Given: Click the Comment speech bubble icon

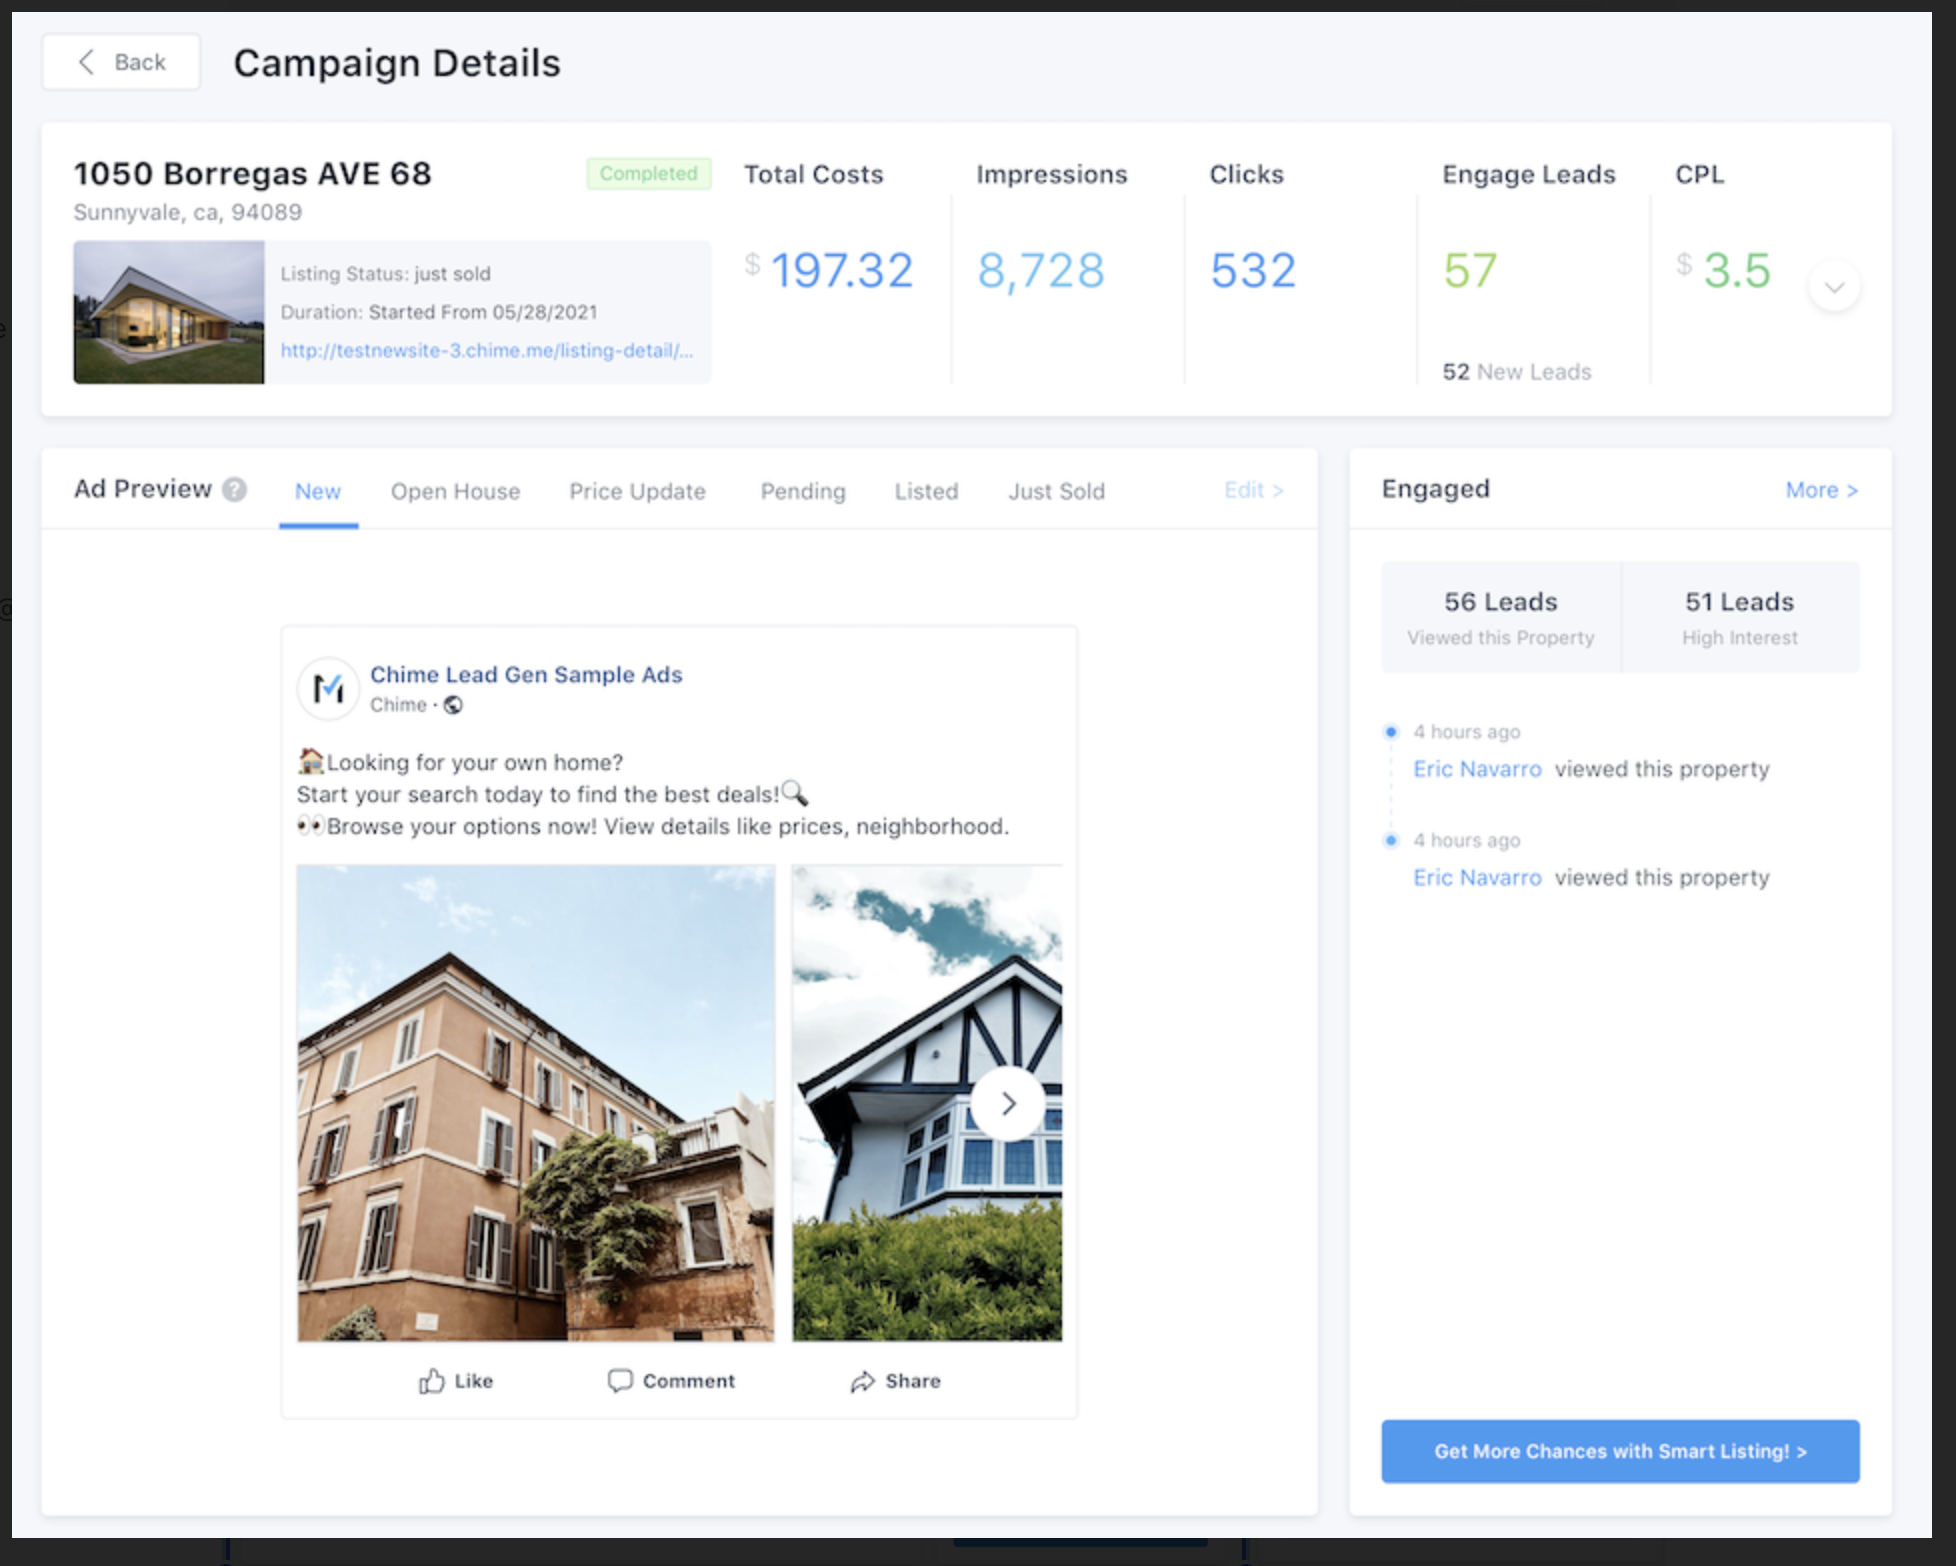Looking at the screenshot, I should (620, 1381).
